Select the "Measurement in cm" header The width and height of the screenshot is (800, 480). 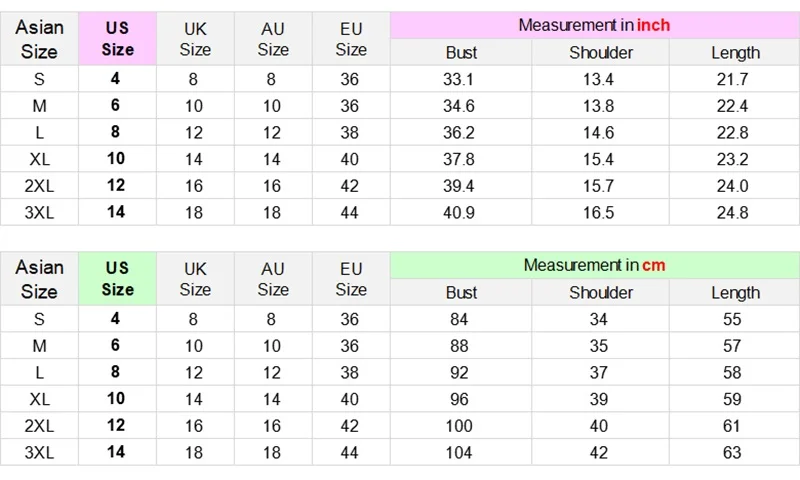pos(594,265)
